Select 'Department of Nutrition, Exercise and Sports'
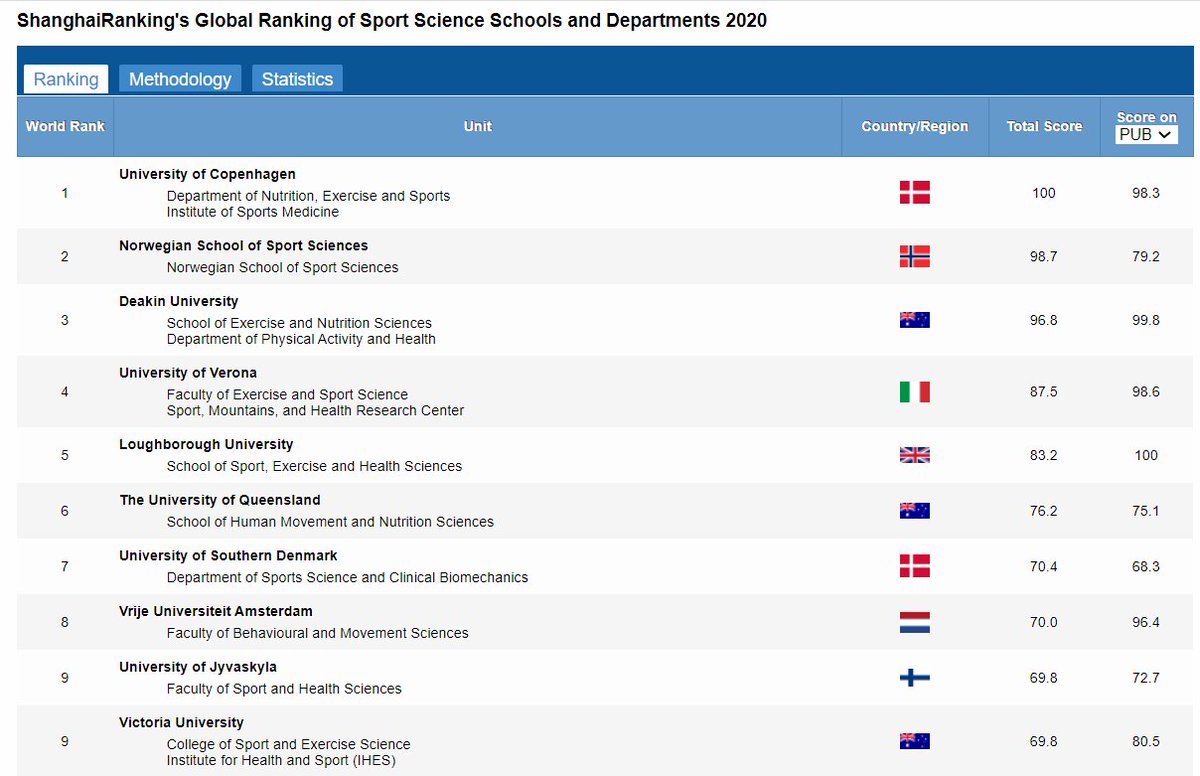The image size is (1200, 776). (x=308, y=196)
